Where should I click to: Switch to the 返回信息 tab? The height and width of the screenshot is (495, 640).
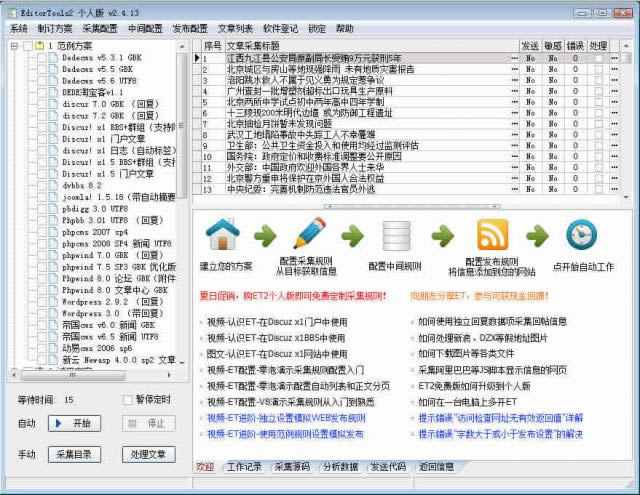(x=436, y=467)
